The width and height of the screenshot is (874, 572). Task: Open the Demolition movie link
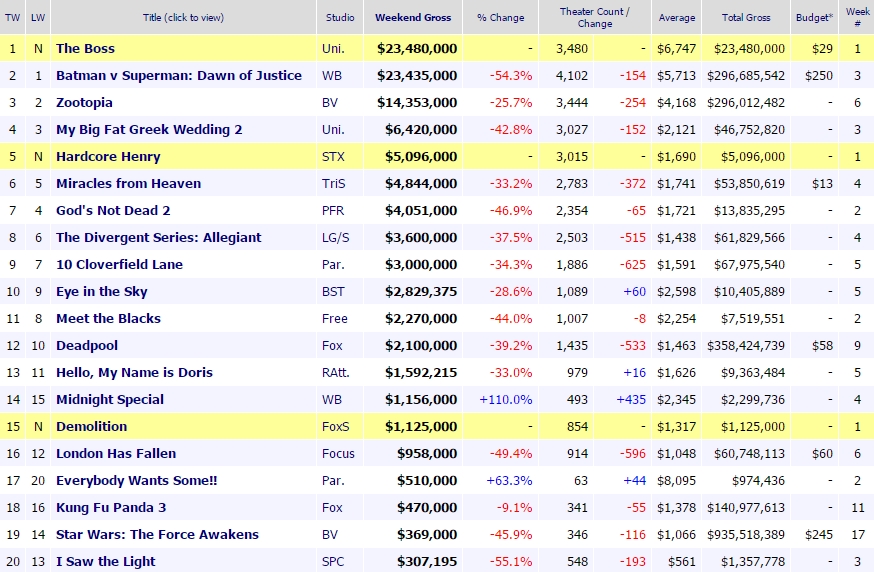(91, 426)
